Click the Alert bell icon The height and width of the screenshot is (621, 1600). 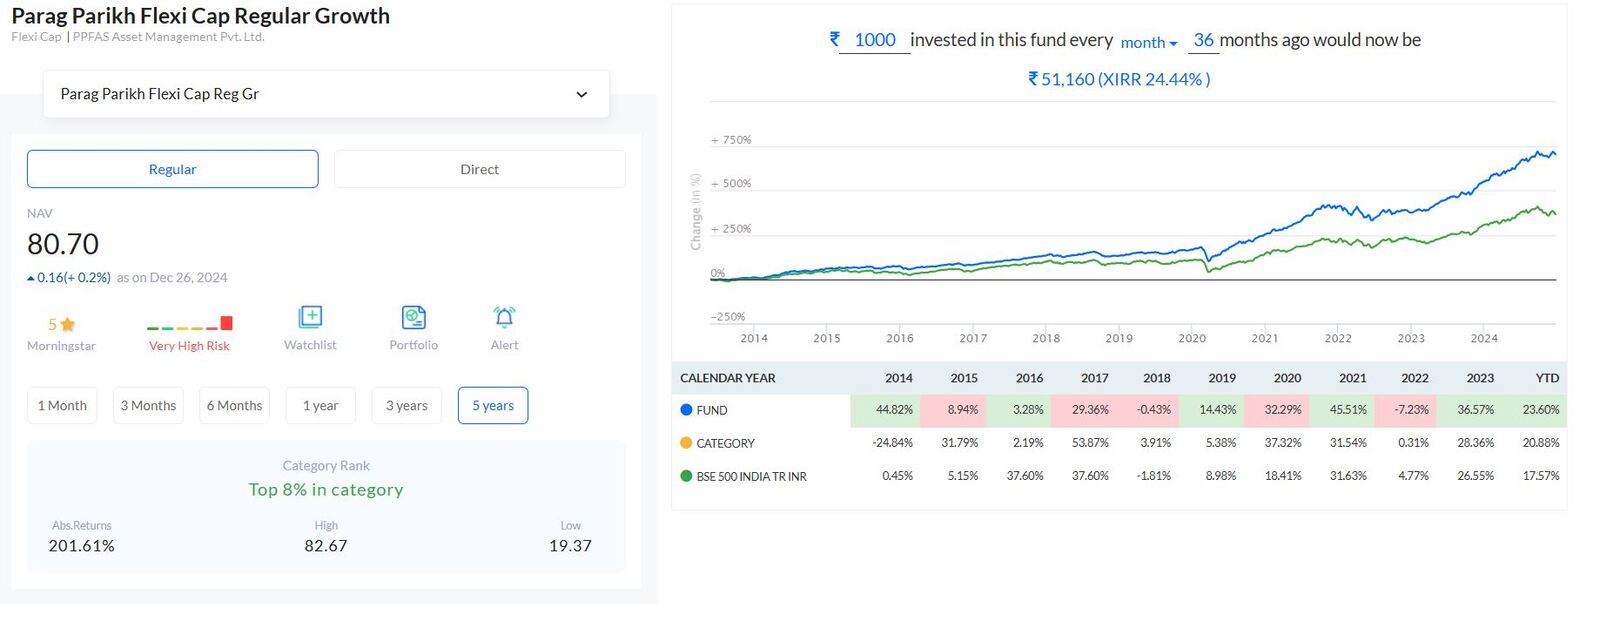[504, 317]
